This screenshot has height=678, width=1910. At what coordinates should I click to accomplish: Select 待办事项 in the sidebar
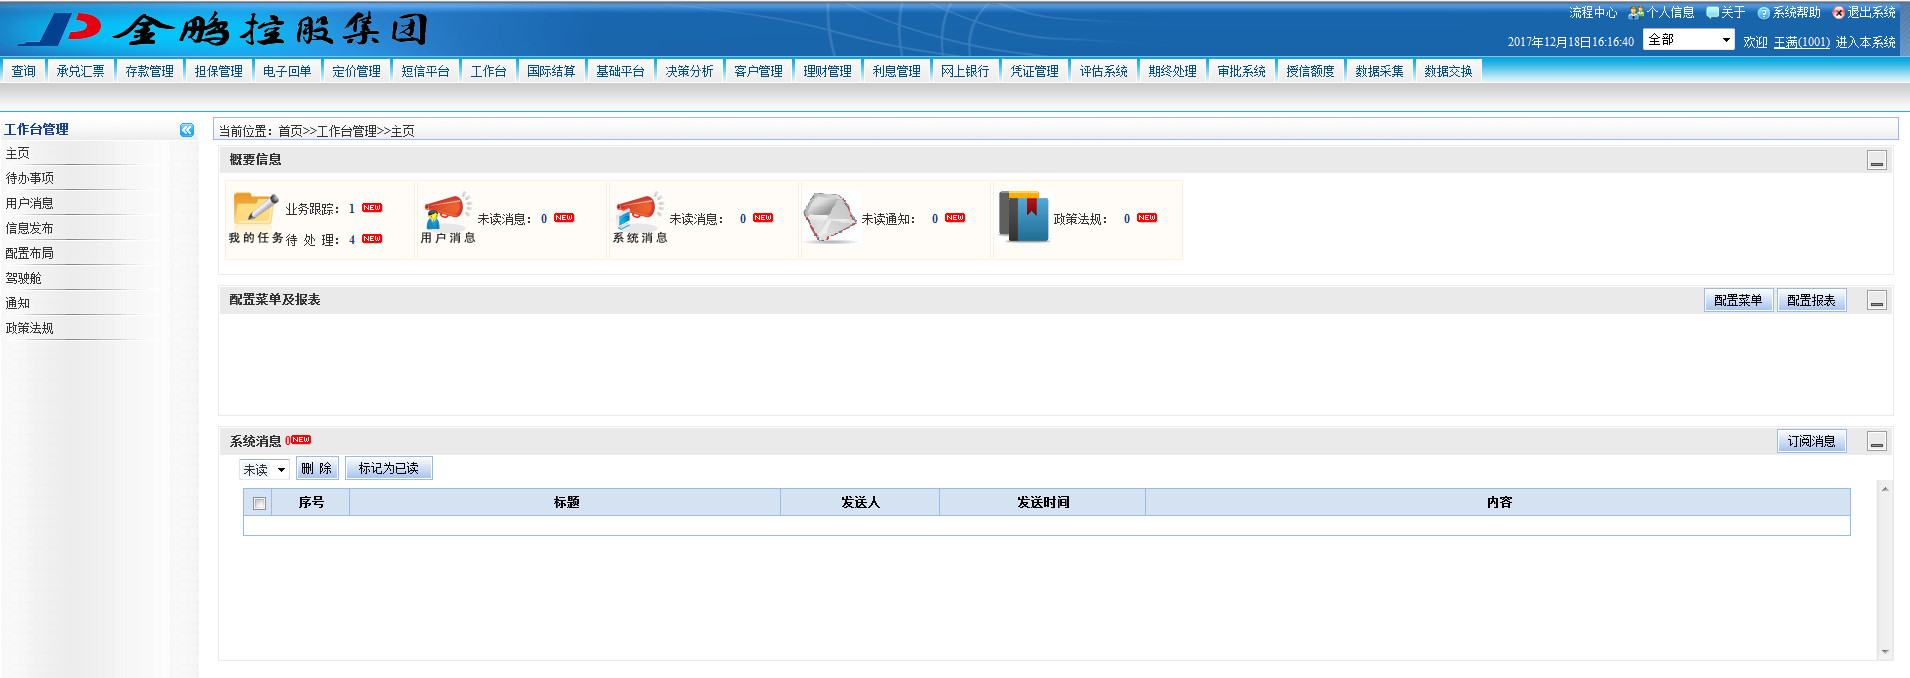(x=30, y=178)
